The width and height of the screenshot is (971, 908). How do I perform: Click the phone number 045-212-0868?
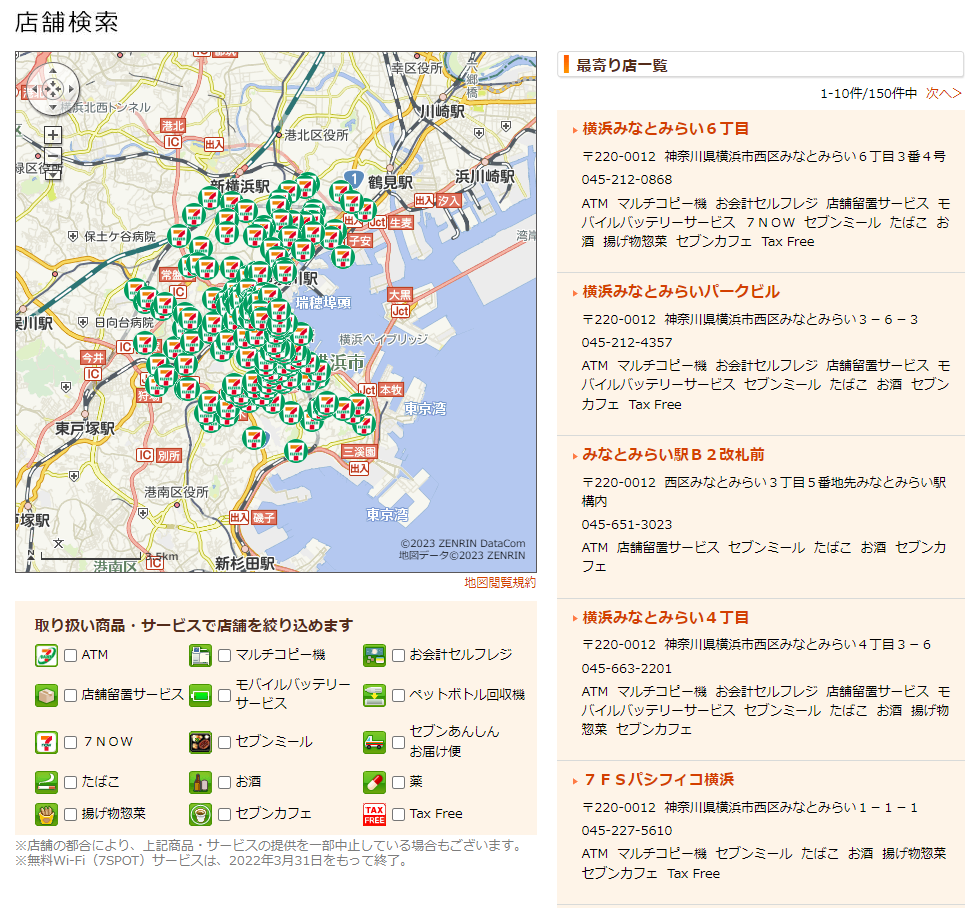[627, 180]
